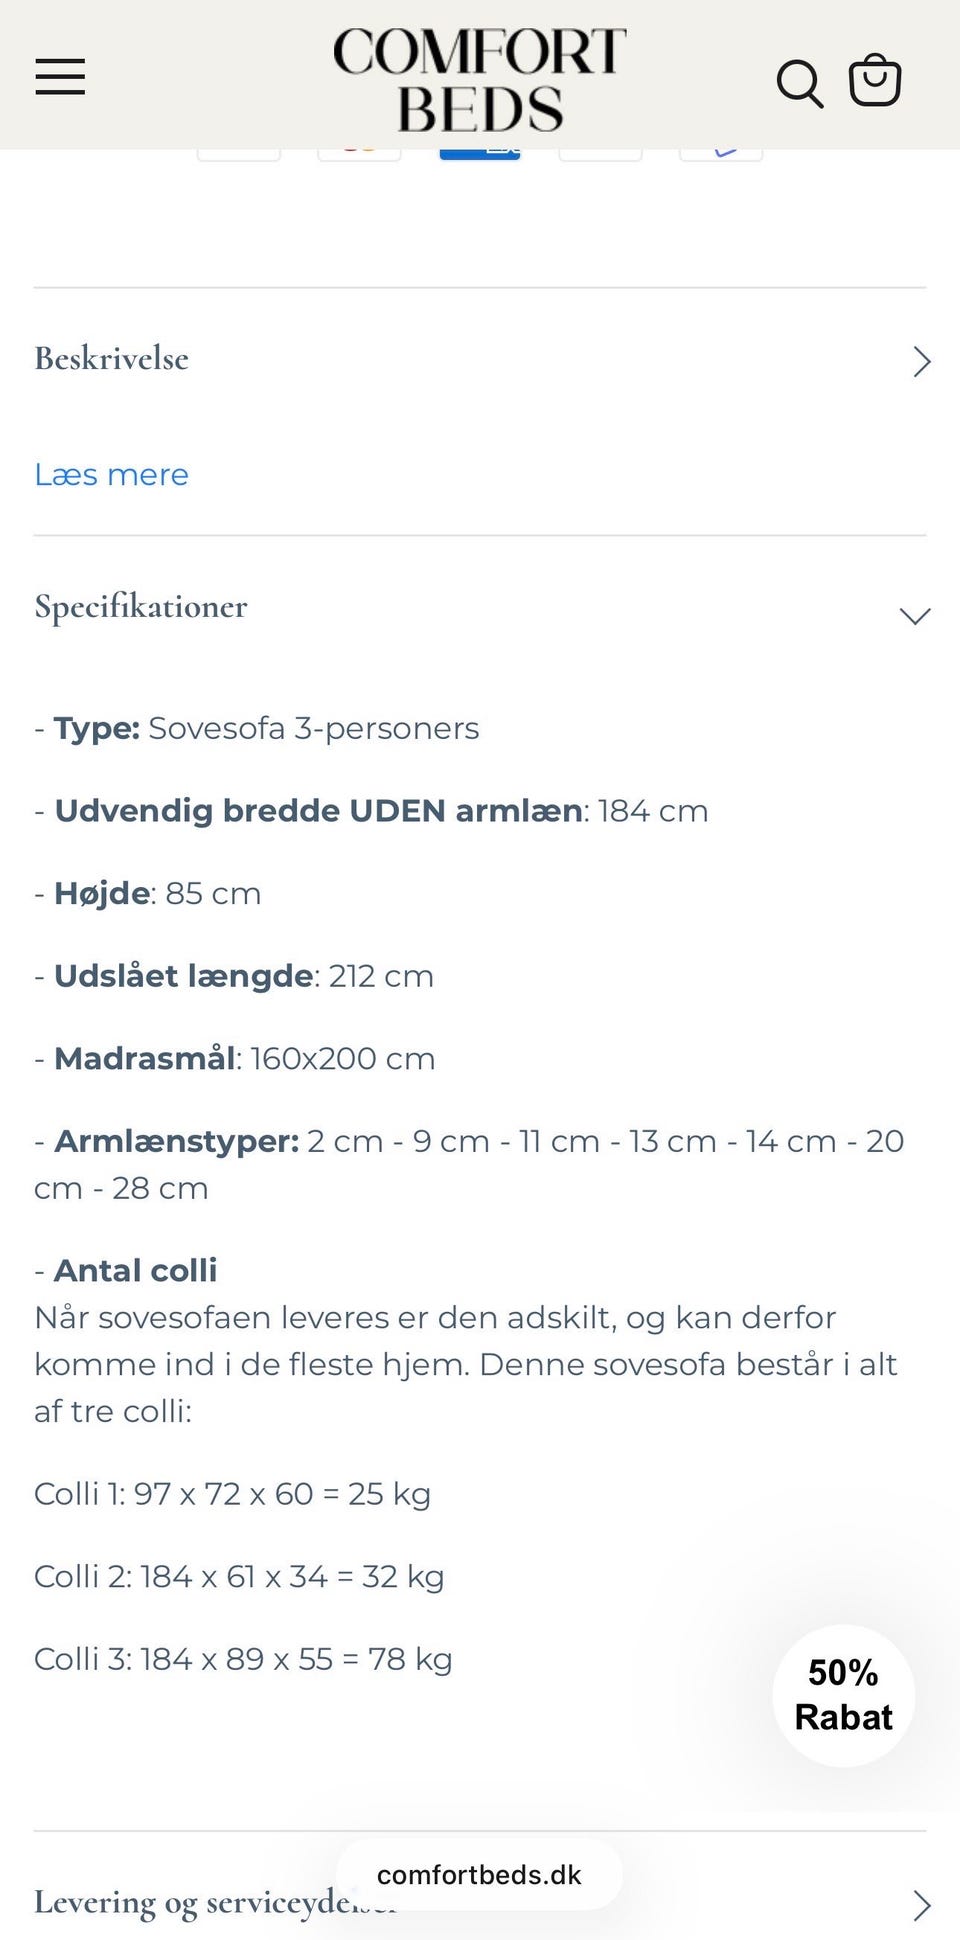Tap the comfortbeds.dk address pill
This screenshot has width=960, height=1940.
coord(479,1875)
